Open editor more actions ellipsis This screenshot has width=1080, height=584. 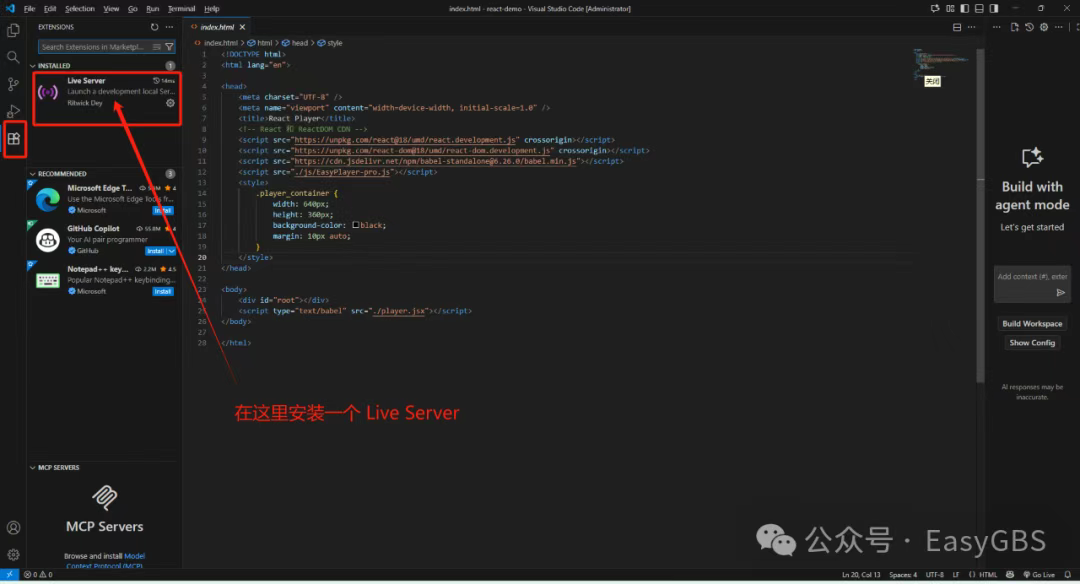click(971, 27)
